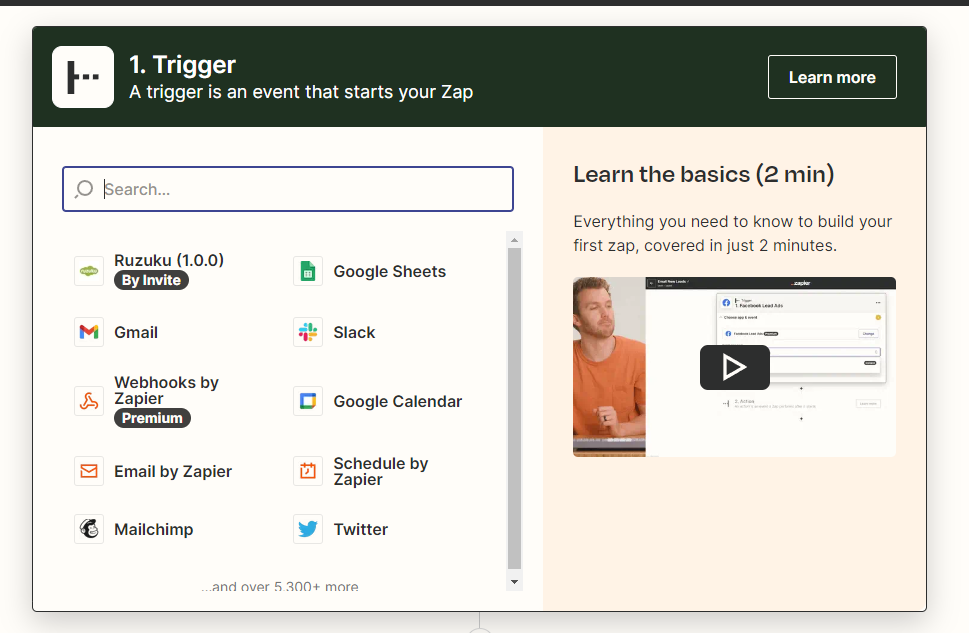Click the Ruzuku app icon

pyautogui.click(x=89, y=271)
